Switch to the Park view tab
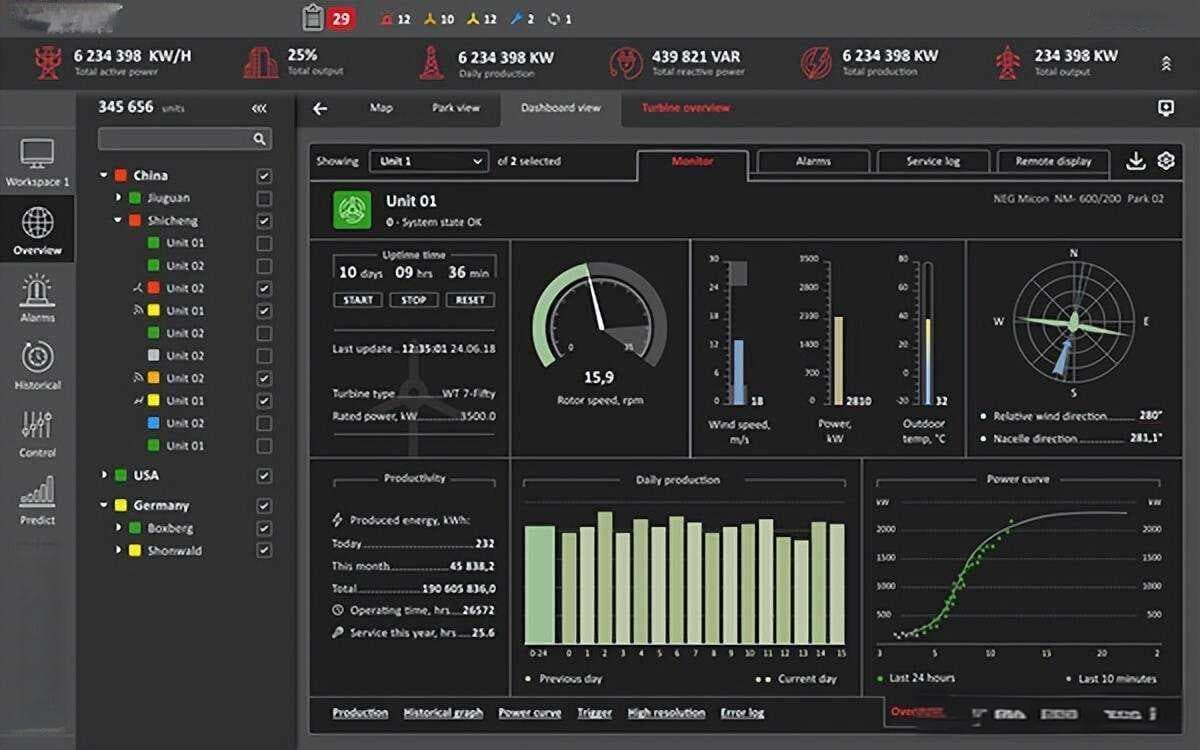The width and height of the screenshot is (1200, 750). [x=456, y=108]
